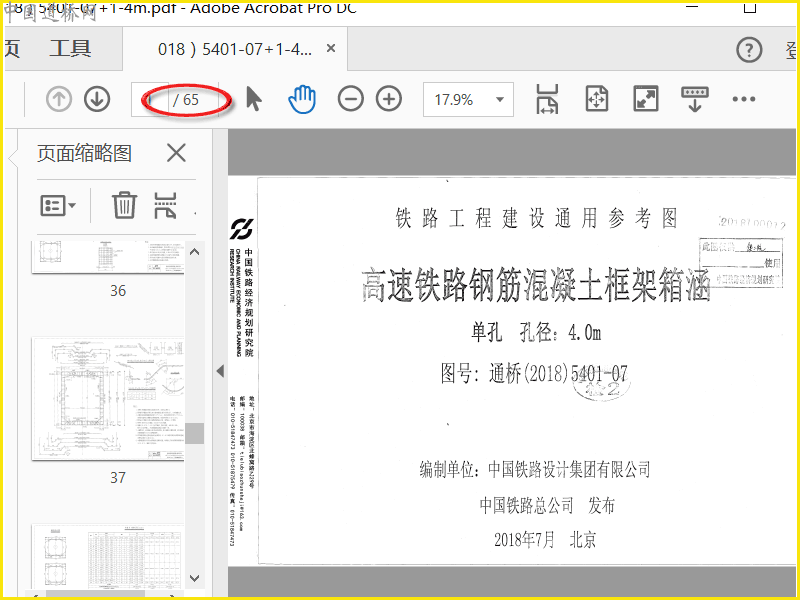Click the page total / 65 text

[186, 99]
